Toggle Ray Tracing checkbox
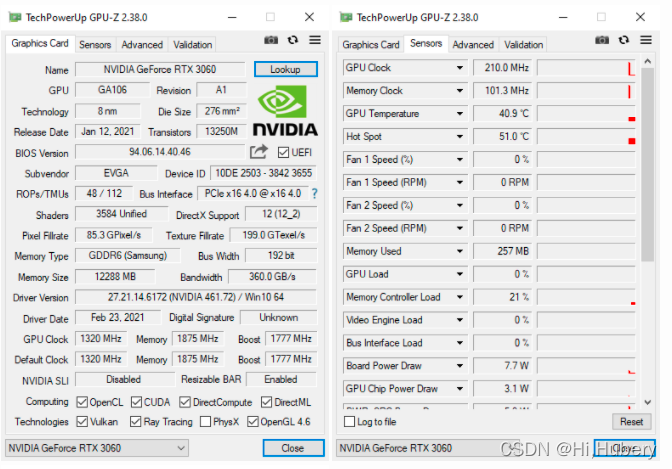The image size is (672, 469). pyautogui.click(x=135, y=422)
